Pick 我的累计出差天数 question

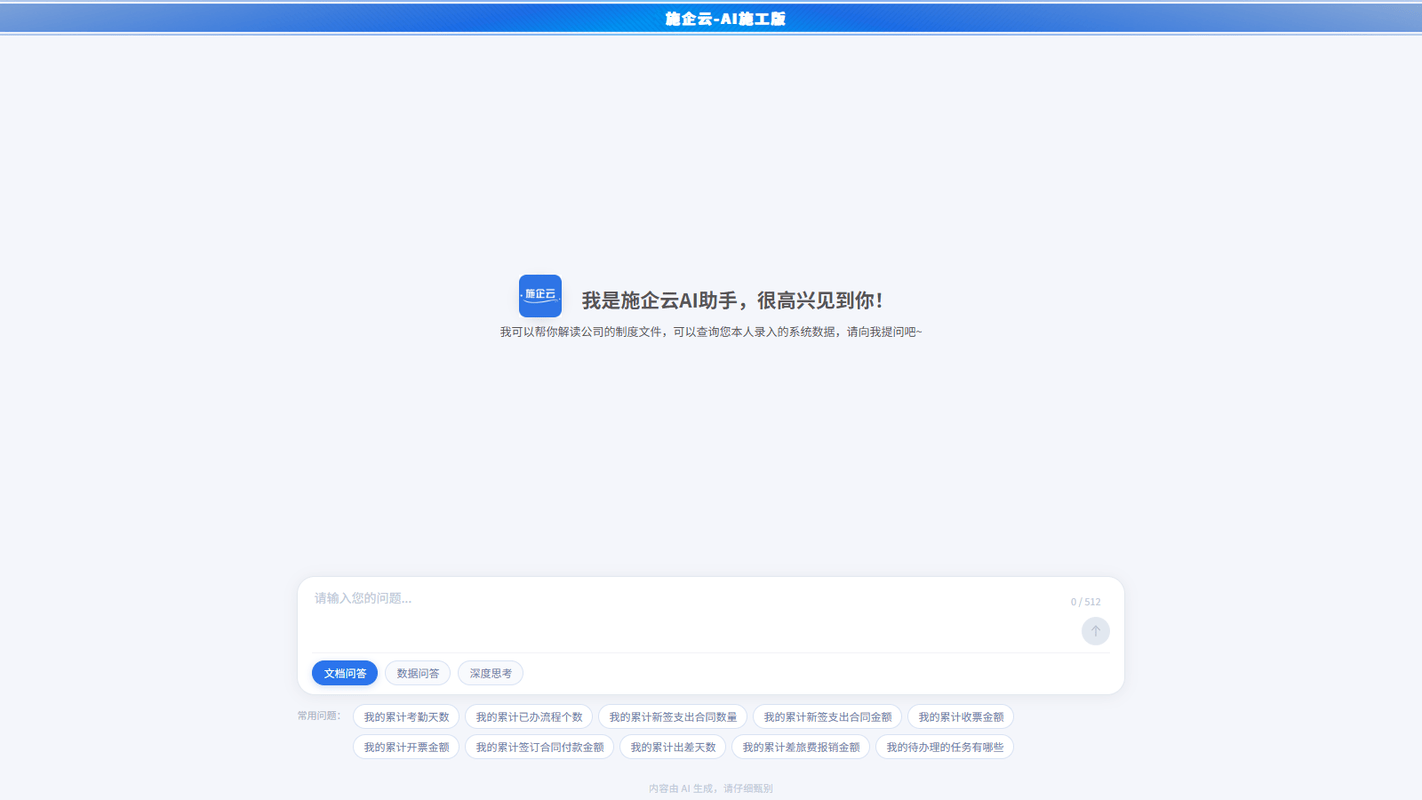tap(673, 747)
